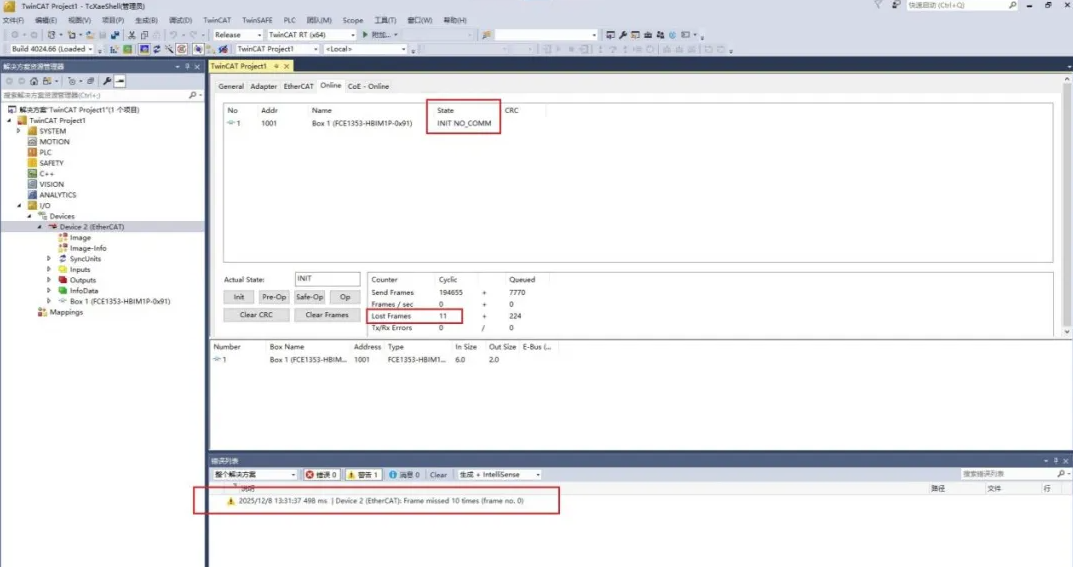Open the PLC menu in menu bar

pos(289,21)
